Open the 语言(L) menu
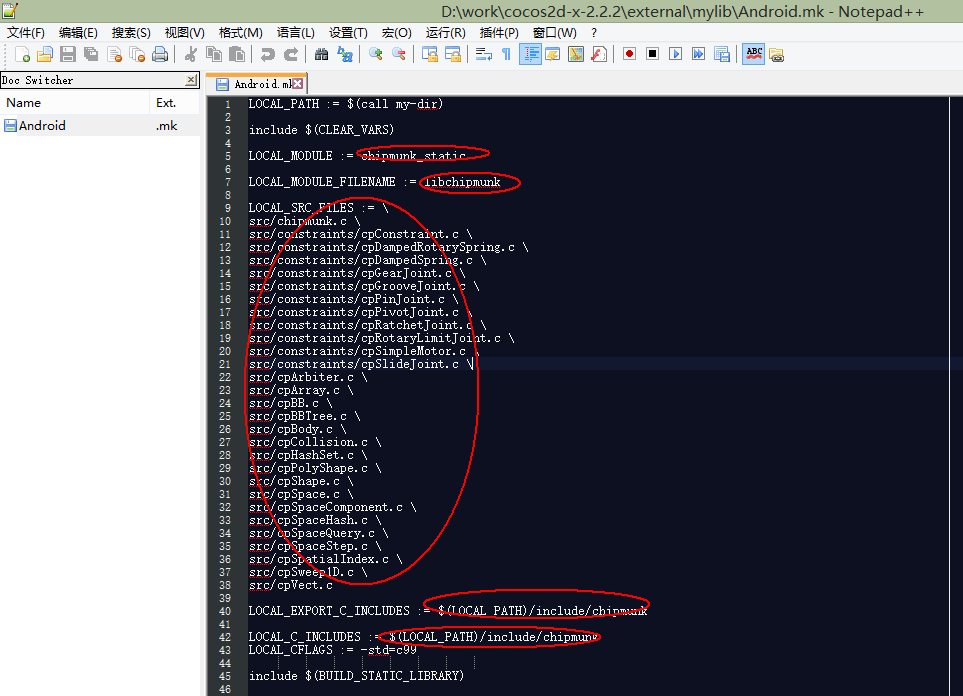The height and width of the screenshot is (696, 963). click(x=295, y=33)
